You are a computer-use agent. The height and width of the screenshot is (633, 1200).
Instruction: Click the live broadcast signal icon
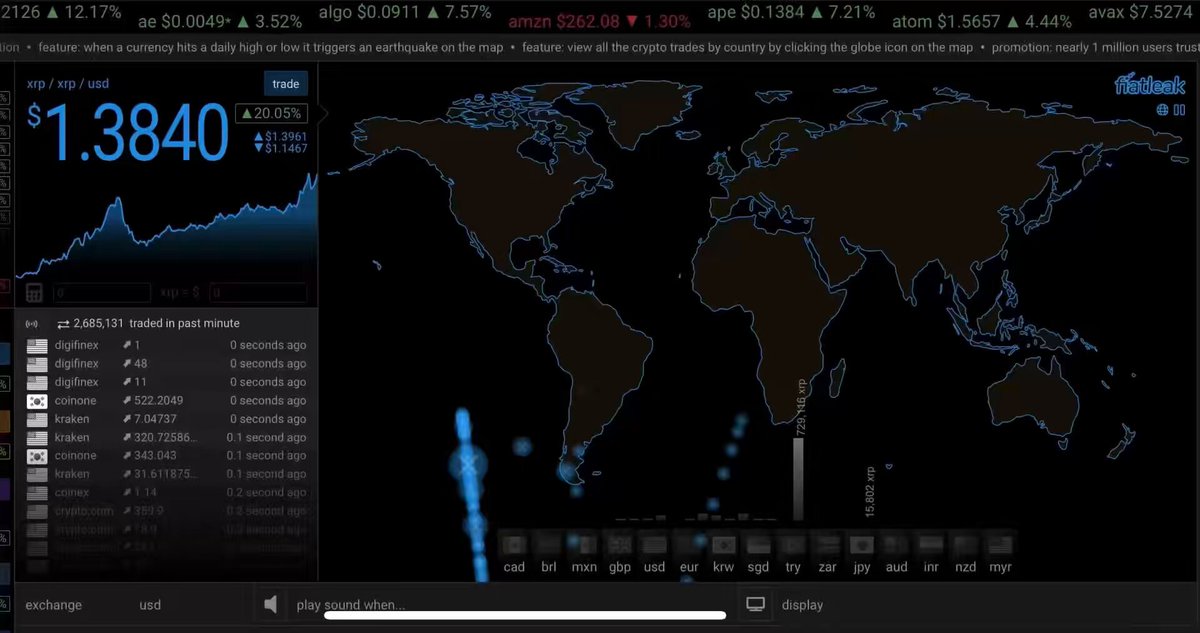(31, 324)
